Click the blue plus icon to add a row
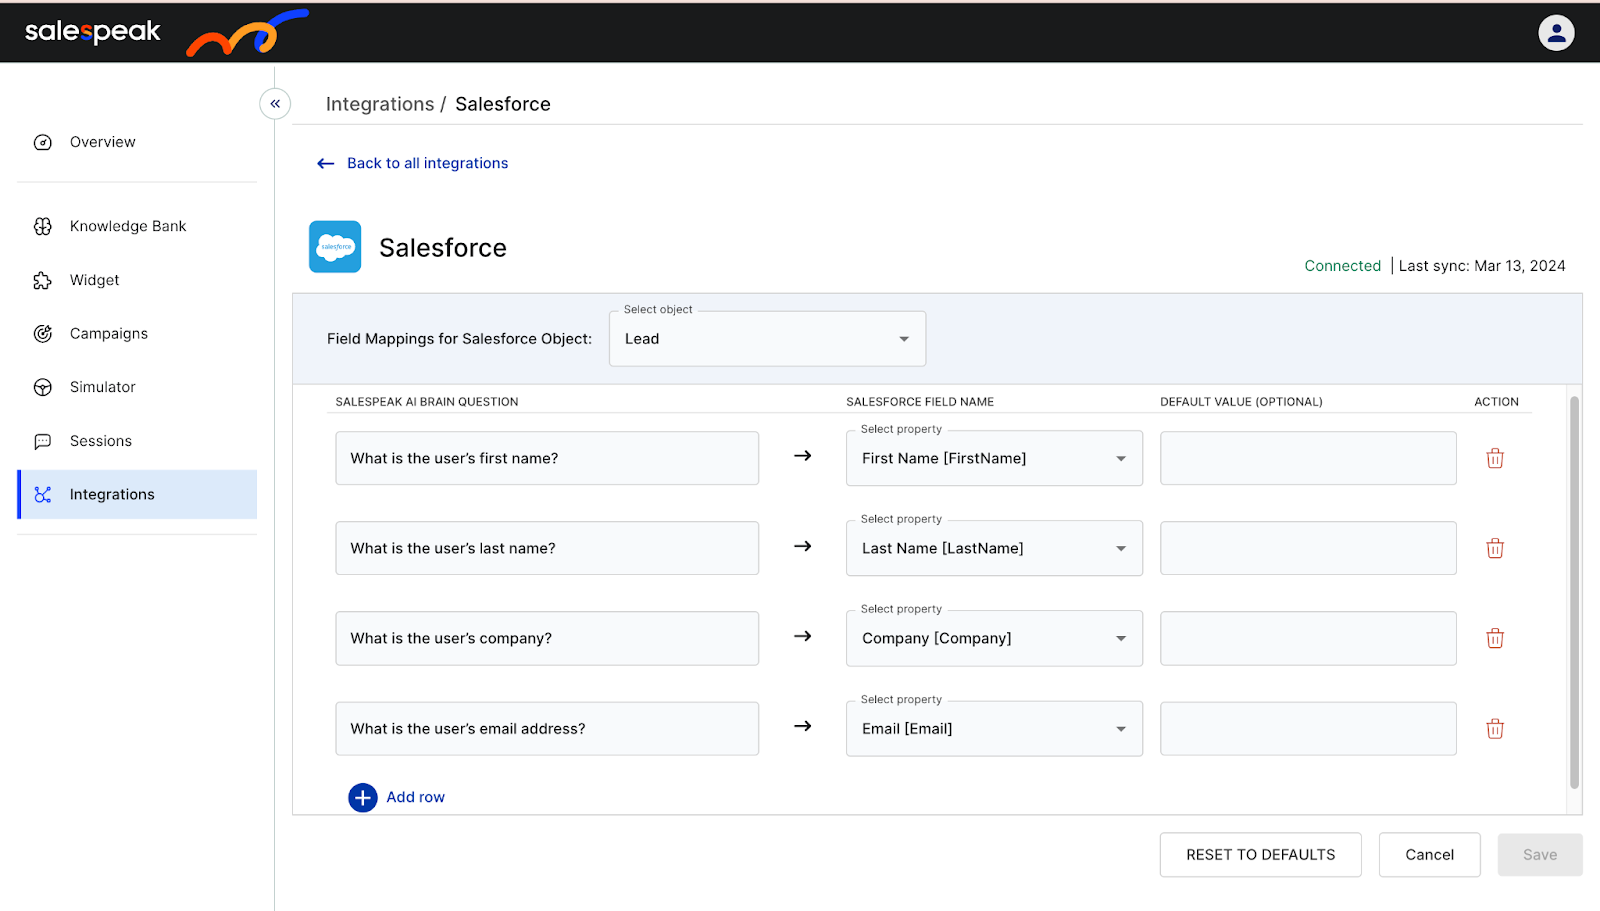This screenshot has width=1600, height=911. coord(363,798)
